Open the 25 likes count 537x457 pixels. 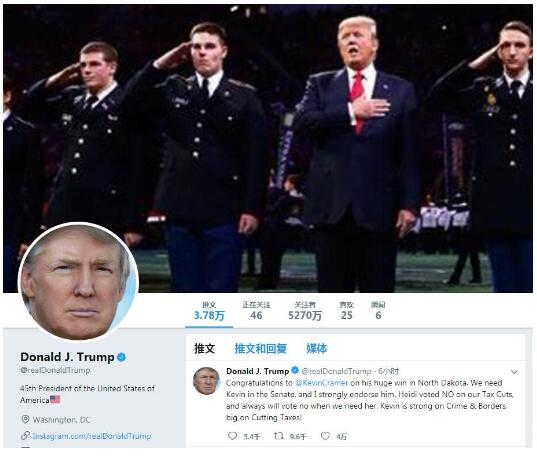[x=347, y=311]
